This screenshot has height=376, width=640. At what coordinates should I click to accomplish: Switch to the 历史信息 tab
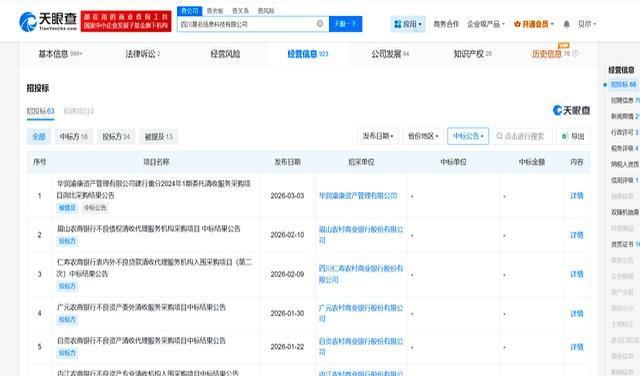coord(547,54)
